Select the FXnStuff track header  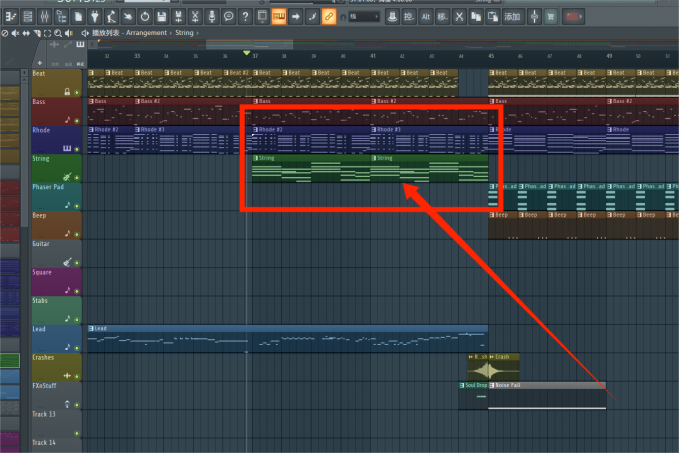coord(56,395)
